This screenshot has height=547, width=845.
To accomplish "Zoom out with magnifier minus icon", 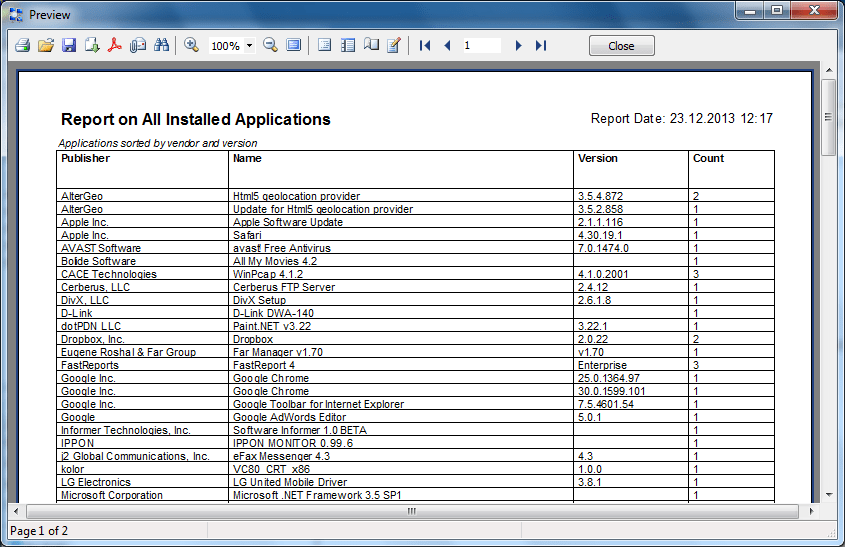I will (271, 46).
